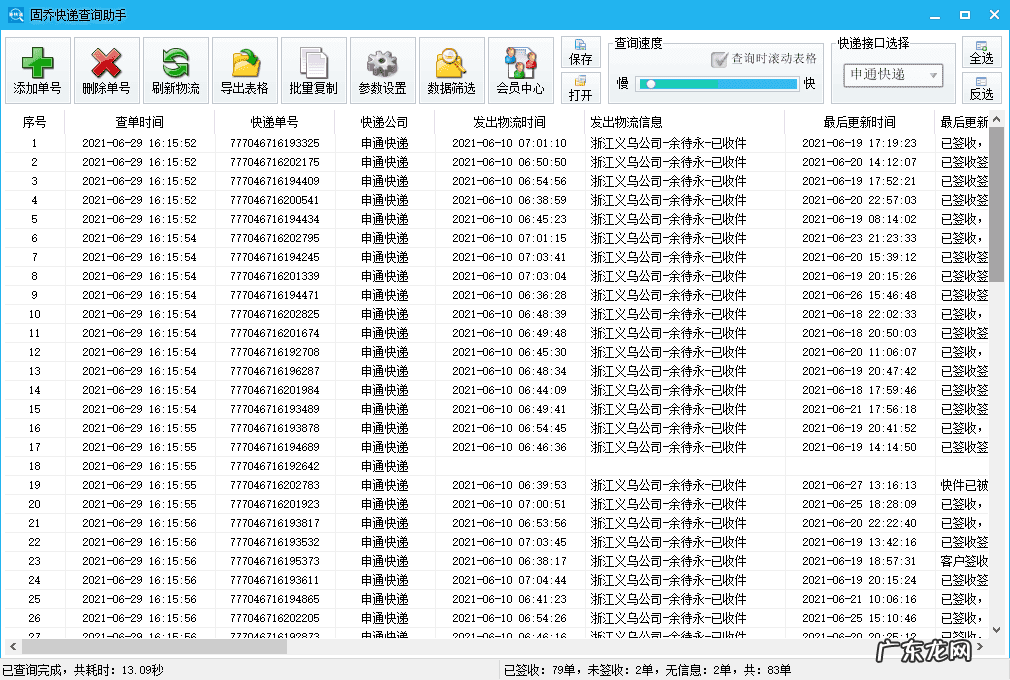This screenshot has width=1010, height=680.
Task: Click the 快递单号 column header
Action: point(287,121)
